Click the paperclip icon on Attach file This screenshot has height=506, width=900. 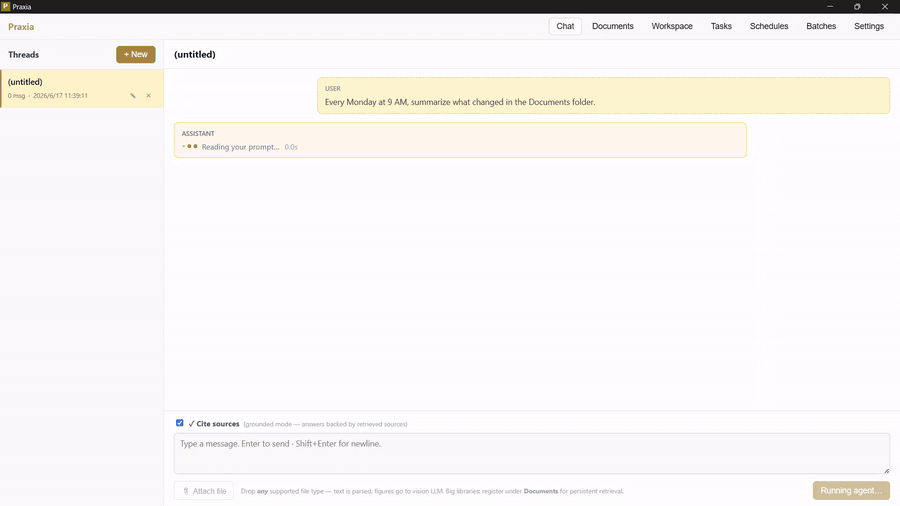pyautogui.click(x=185, y=491)
